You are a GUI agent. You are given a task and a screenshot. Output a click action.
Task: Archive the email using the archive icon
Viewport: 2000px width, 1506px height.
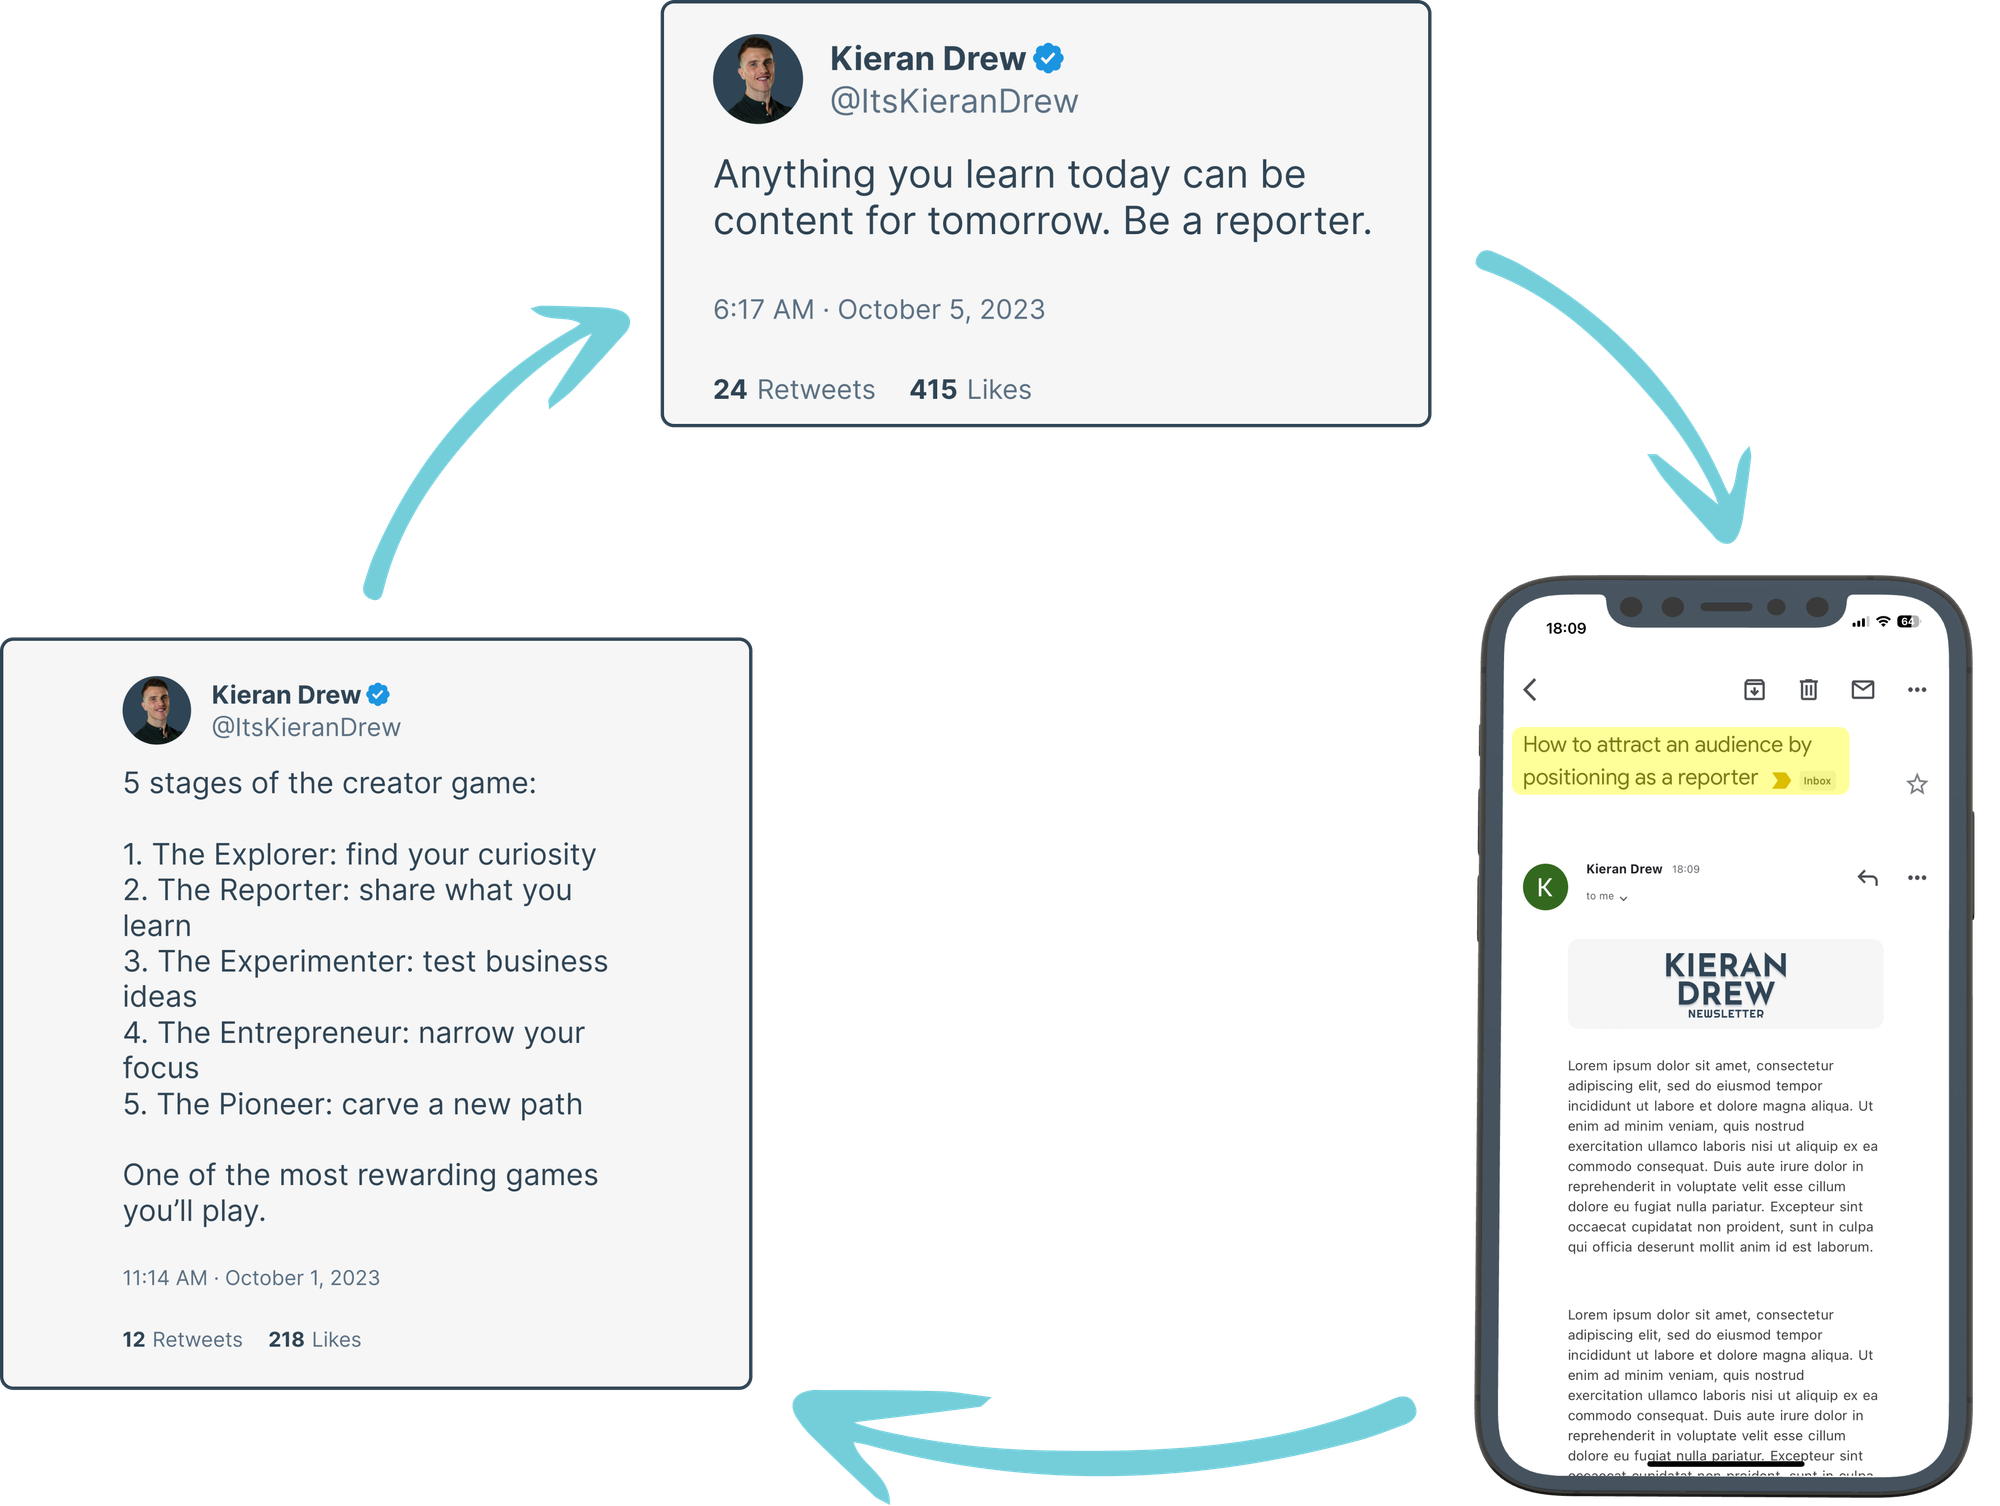[x=1754, y=689]
